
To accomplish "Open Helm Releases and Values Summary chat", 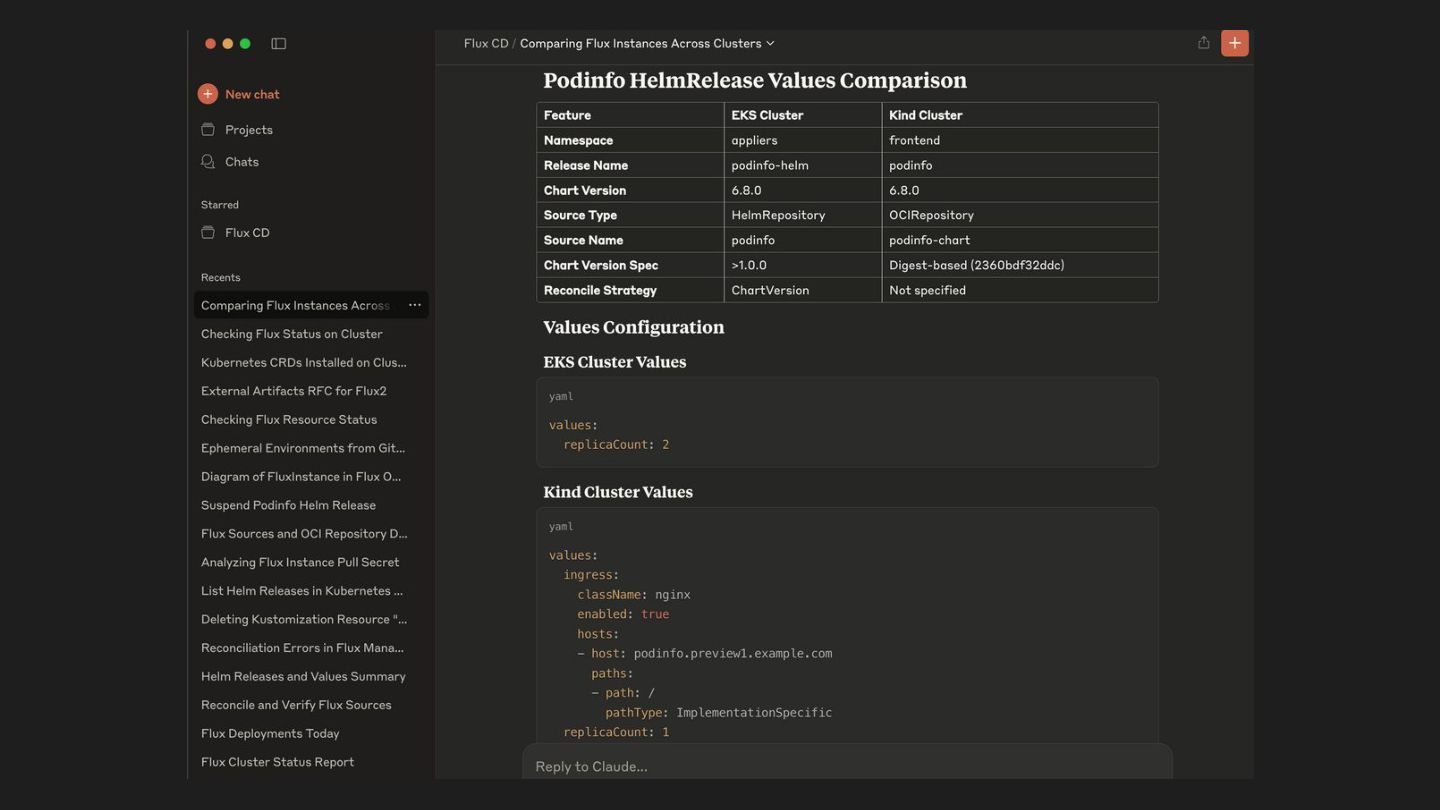I will coord(303,676).
